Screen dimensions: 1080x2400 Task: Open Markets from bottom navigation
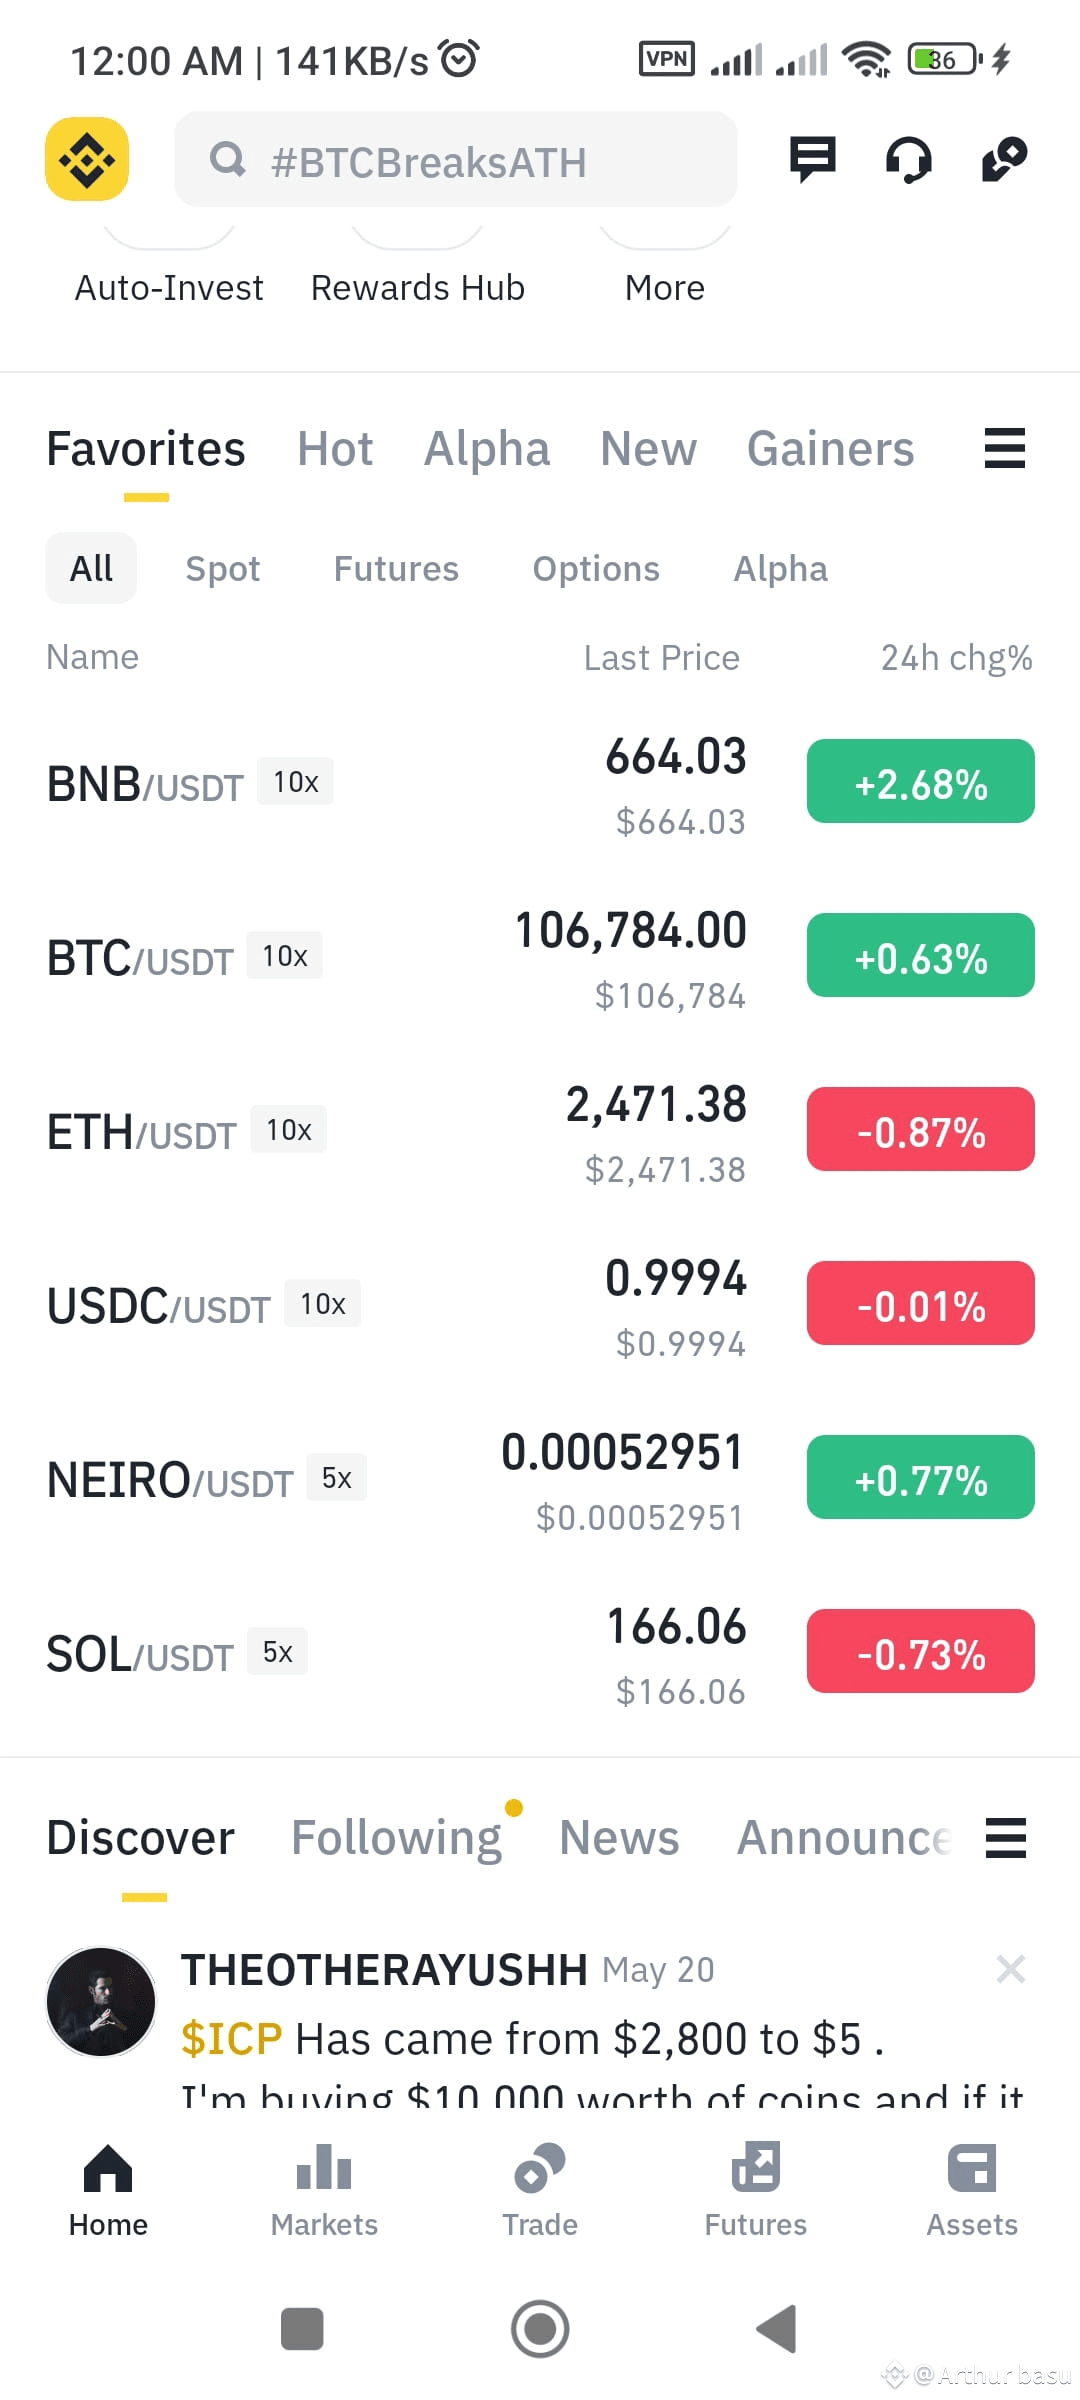(324, 2191)
